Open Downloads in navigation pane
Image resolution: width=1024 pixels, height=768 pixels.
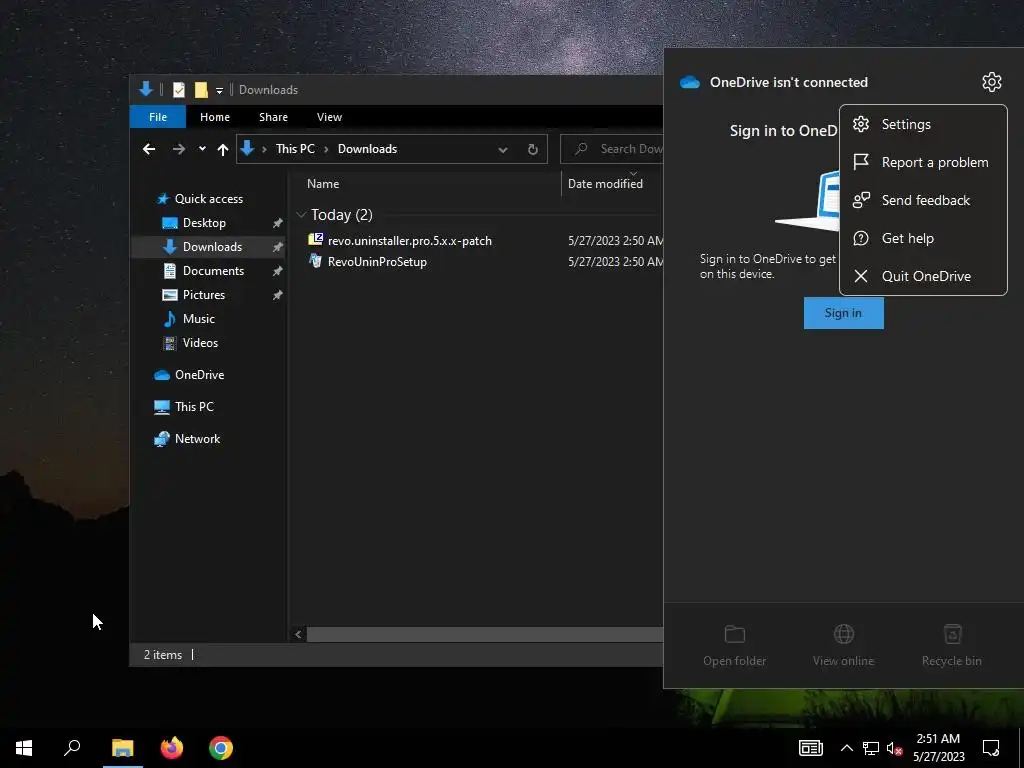[x=212, y=247]
